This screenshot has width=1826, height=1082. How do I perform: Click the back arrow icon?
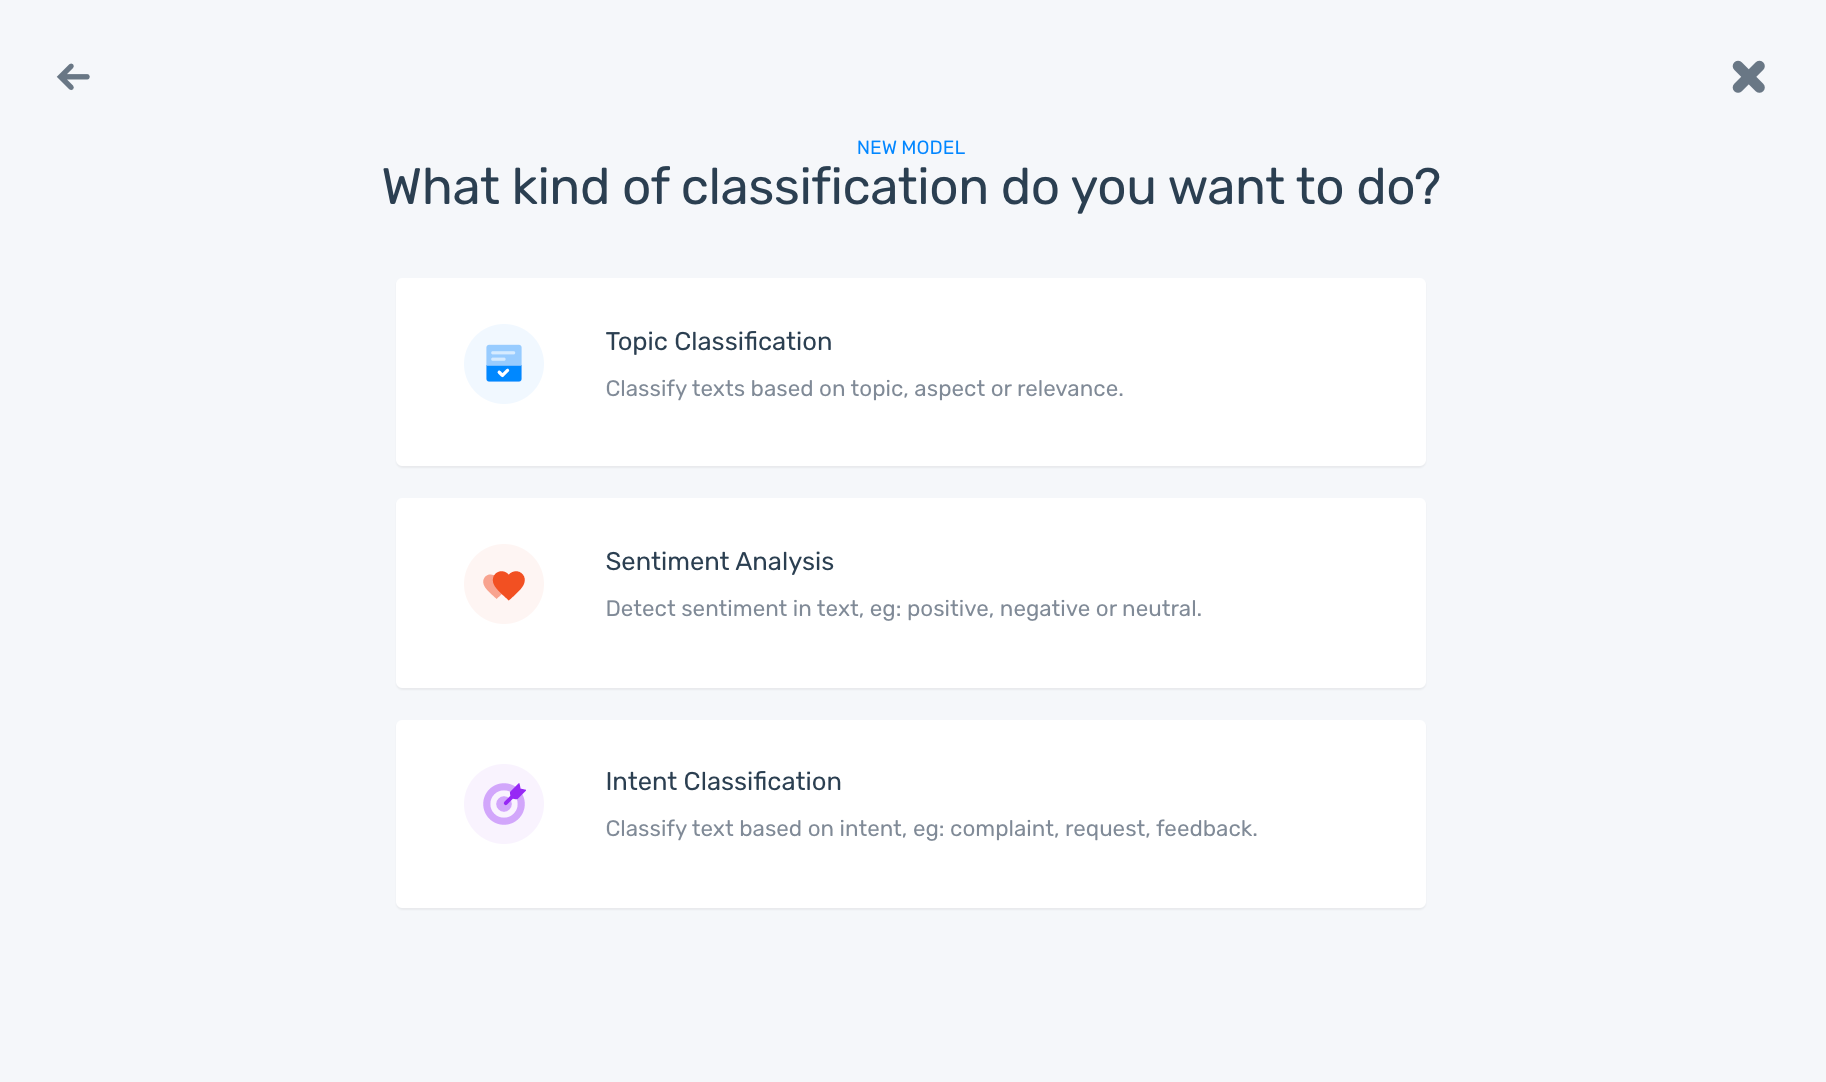(x=73, y=77)
